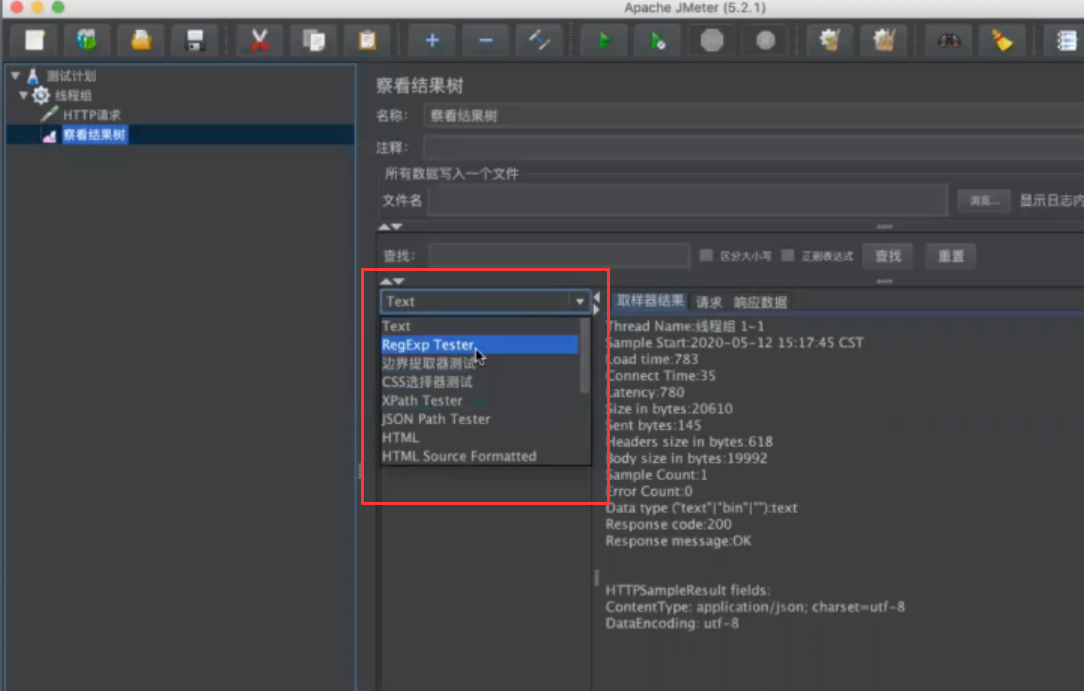1084x691 pixels.
Task: Open the Text renderer dropdown
Action: [x=485, y=301]
